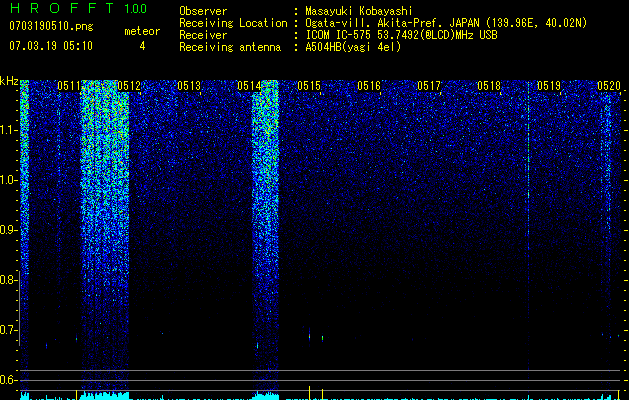Click the Observer field label

coord(203,11)
